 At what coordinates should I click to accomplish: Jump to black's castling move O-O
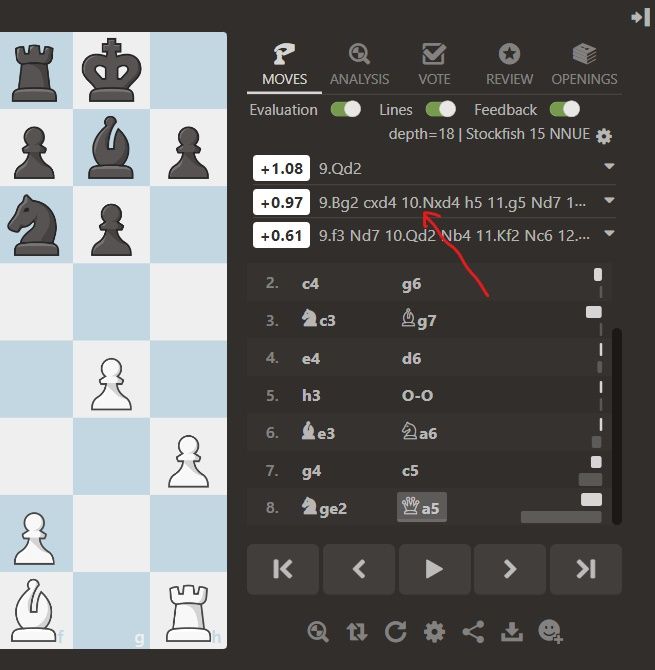point(417,395)
